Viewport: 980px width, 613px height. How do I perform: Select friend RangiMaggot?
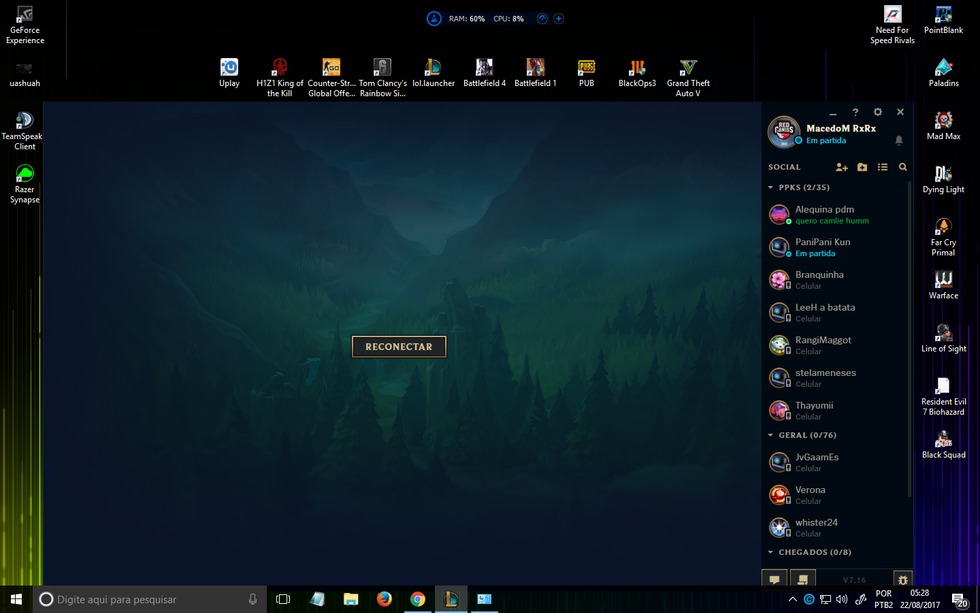836,345
